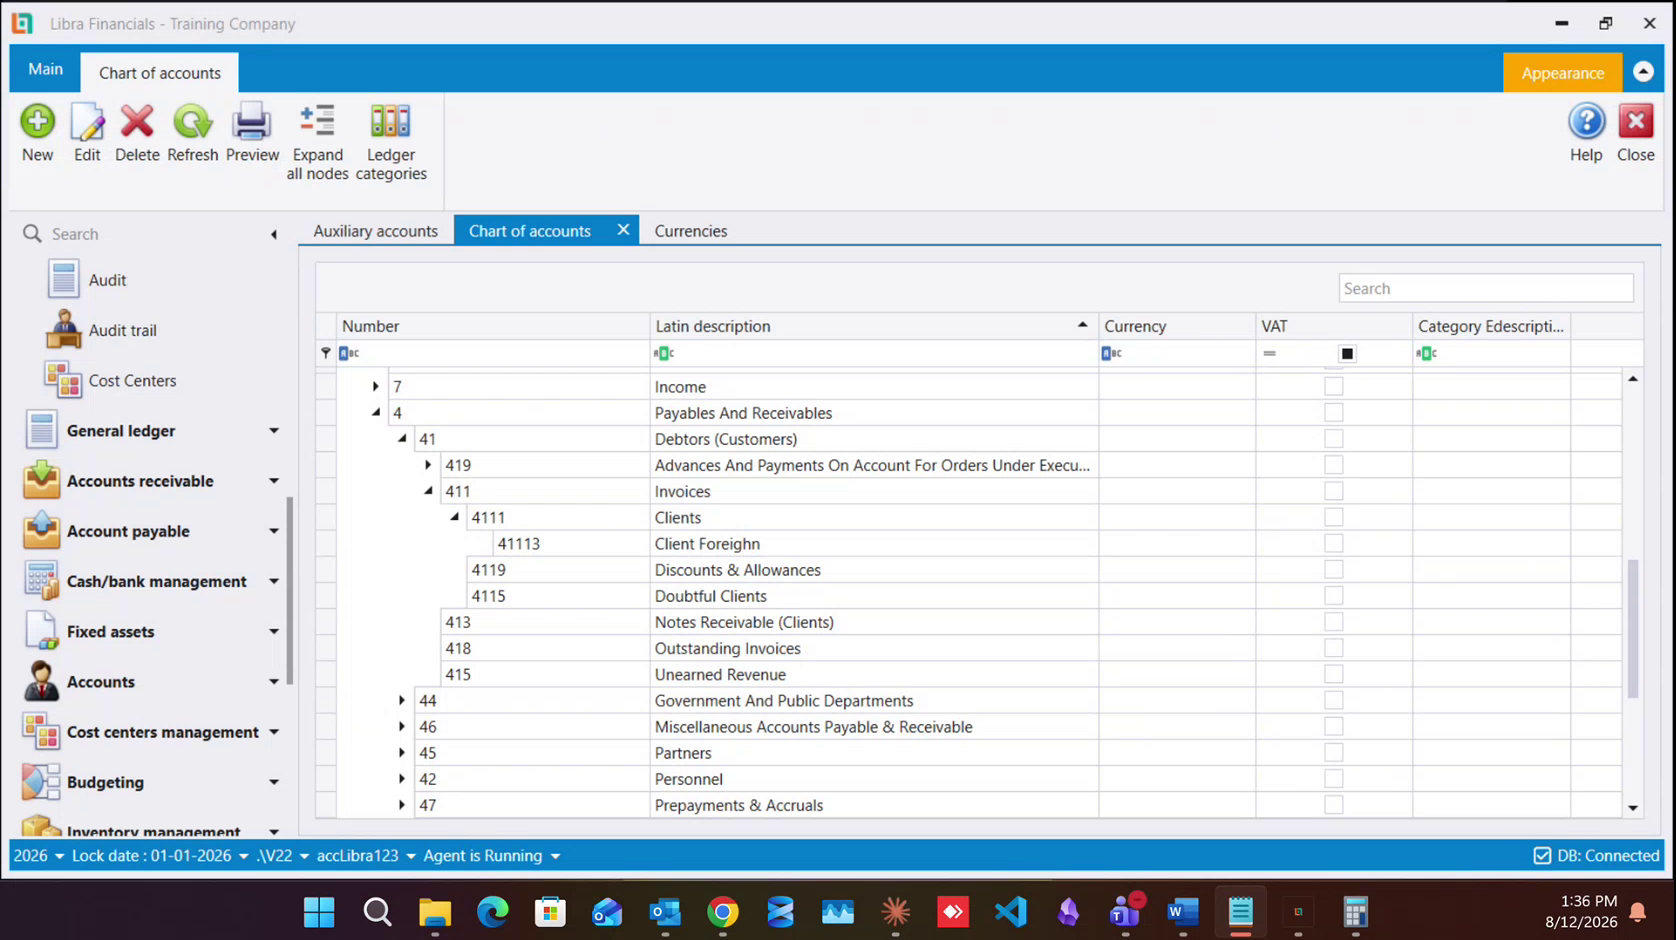Open File Explorer from the taskbar

point(434,912)
